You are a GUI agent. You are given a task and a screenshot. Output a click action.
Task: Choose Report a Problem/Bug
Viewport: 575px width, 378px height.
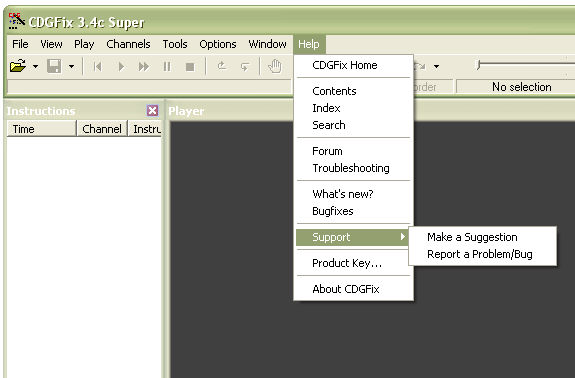tap(483, 254)
